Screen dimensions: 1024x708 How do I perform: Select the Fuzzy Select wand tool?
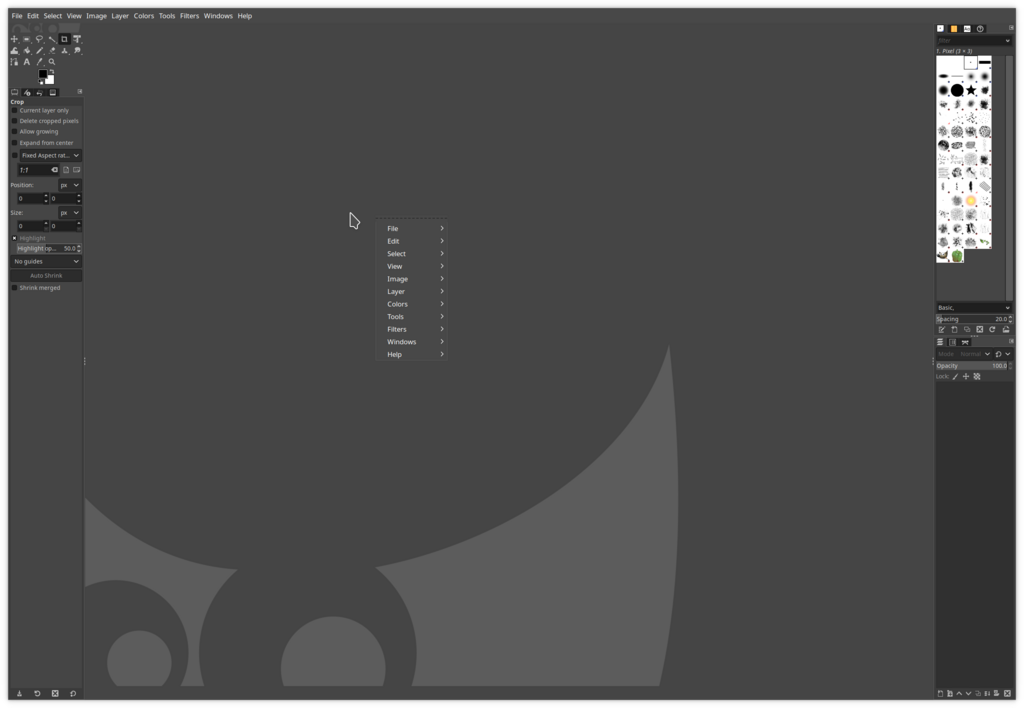(x=52, y=39)
